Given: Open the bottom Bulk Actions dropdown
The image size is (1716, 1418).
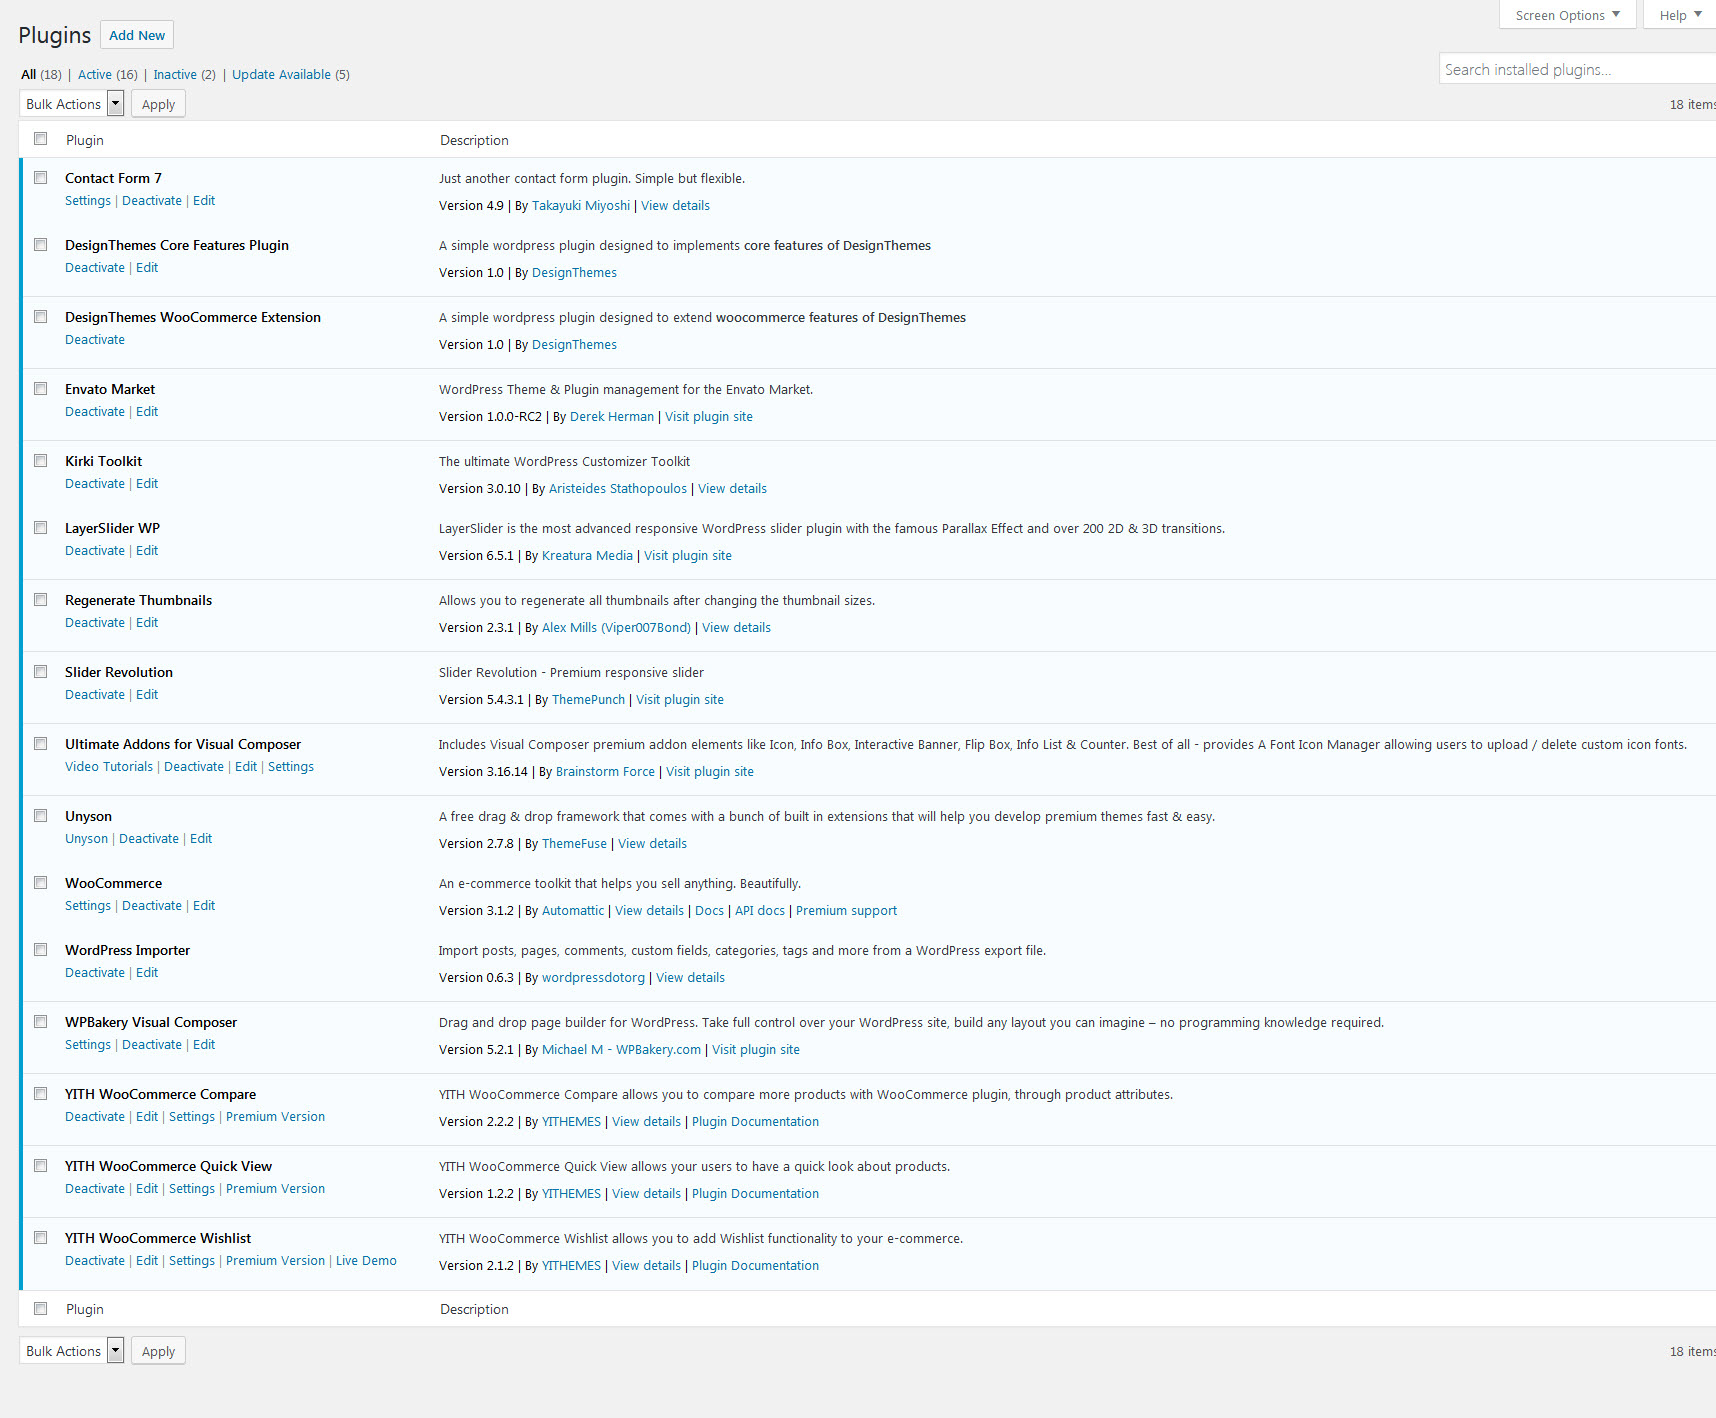Looking at the screenshot, I should pos(72,1351).
